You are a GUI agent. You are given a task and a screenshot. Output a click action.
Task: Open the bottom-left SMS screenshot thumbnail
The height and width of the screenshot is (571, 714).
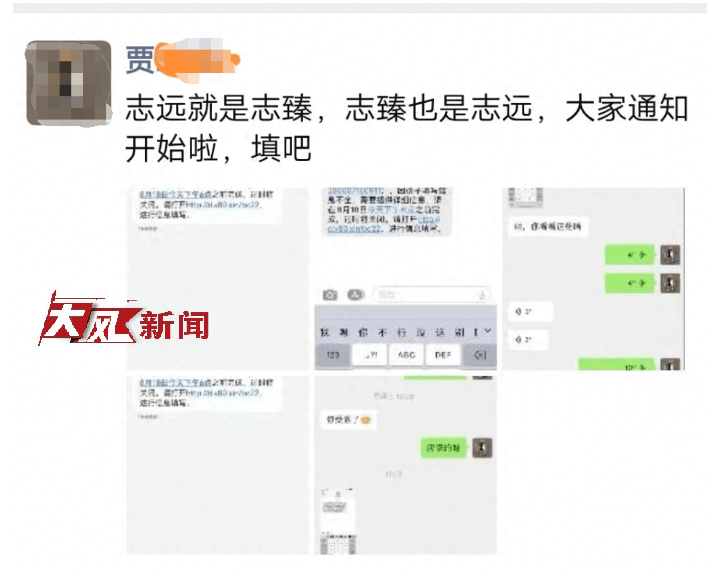coord(218,465)
